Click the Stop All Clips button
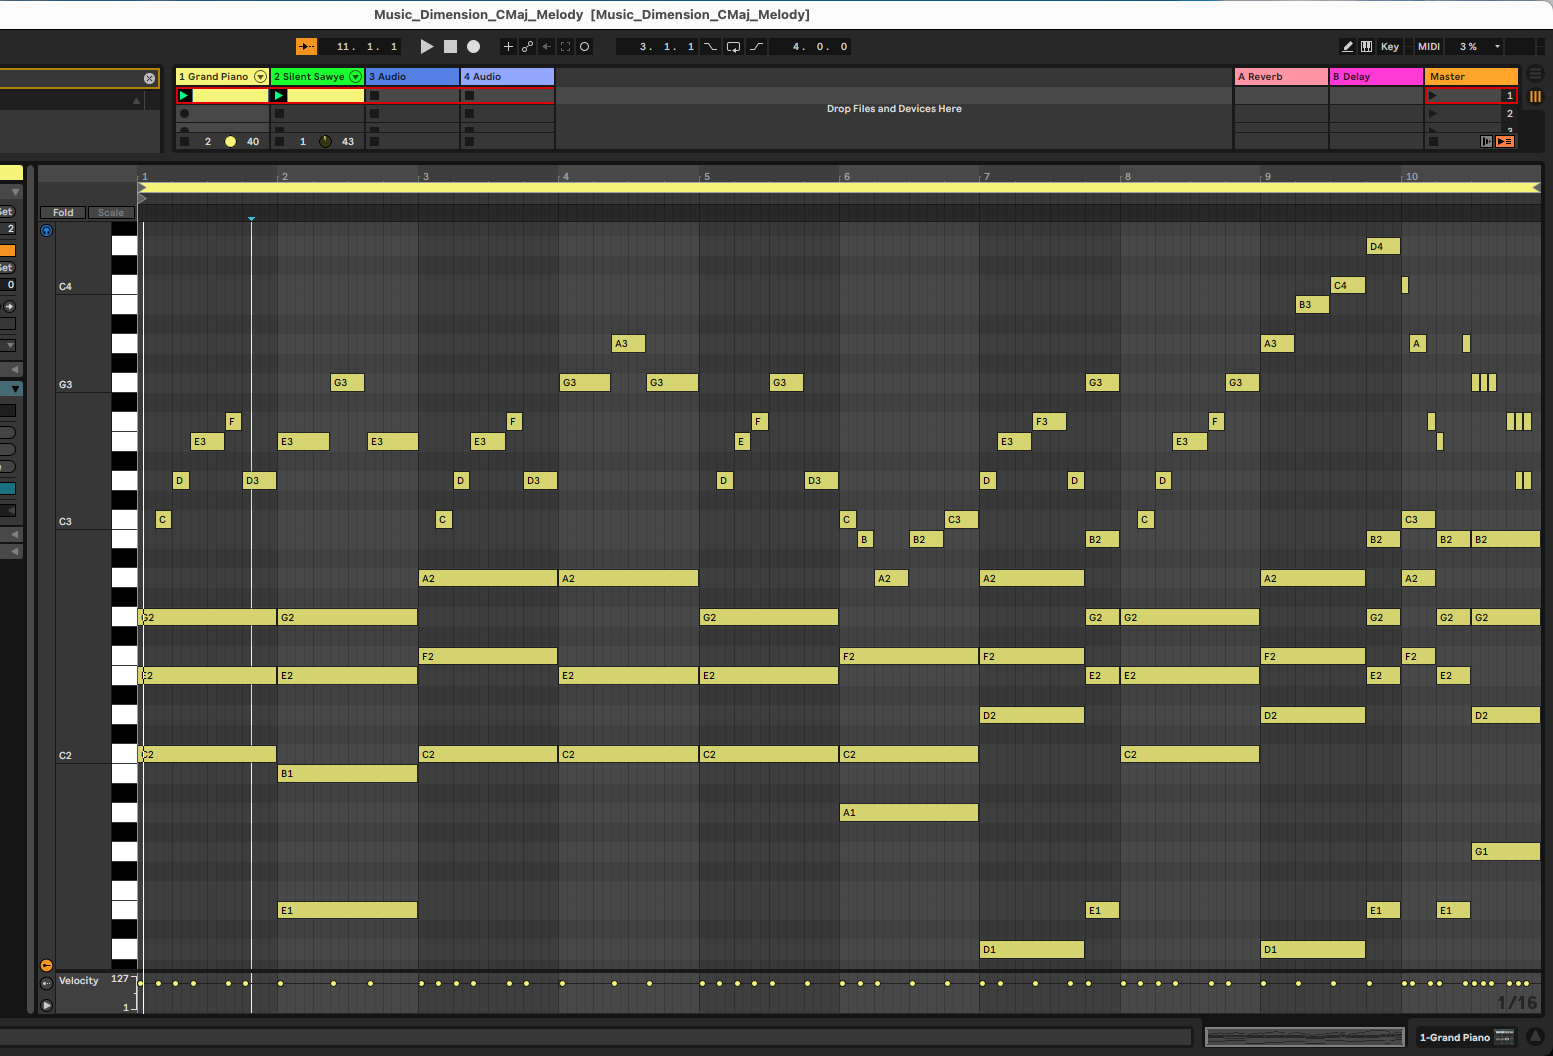The height and width of the screenshot is (1056, 1553). pos(1433,141)
